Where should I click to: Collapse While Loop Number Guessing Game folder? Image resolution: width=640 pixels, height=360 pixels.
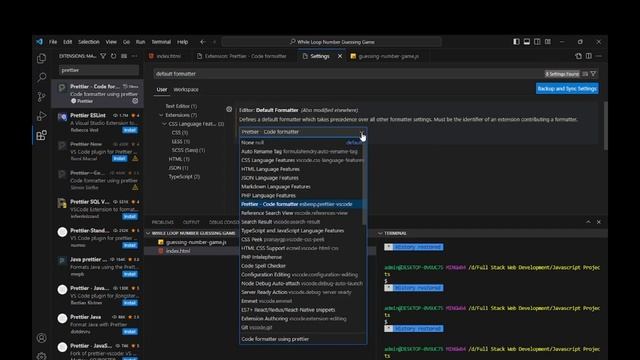point(148,233)
